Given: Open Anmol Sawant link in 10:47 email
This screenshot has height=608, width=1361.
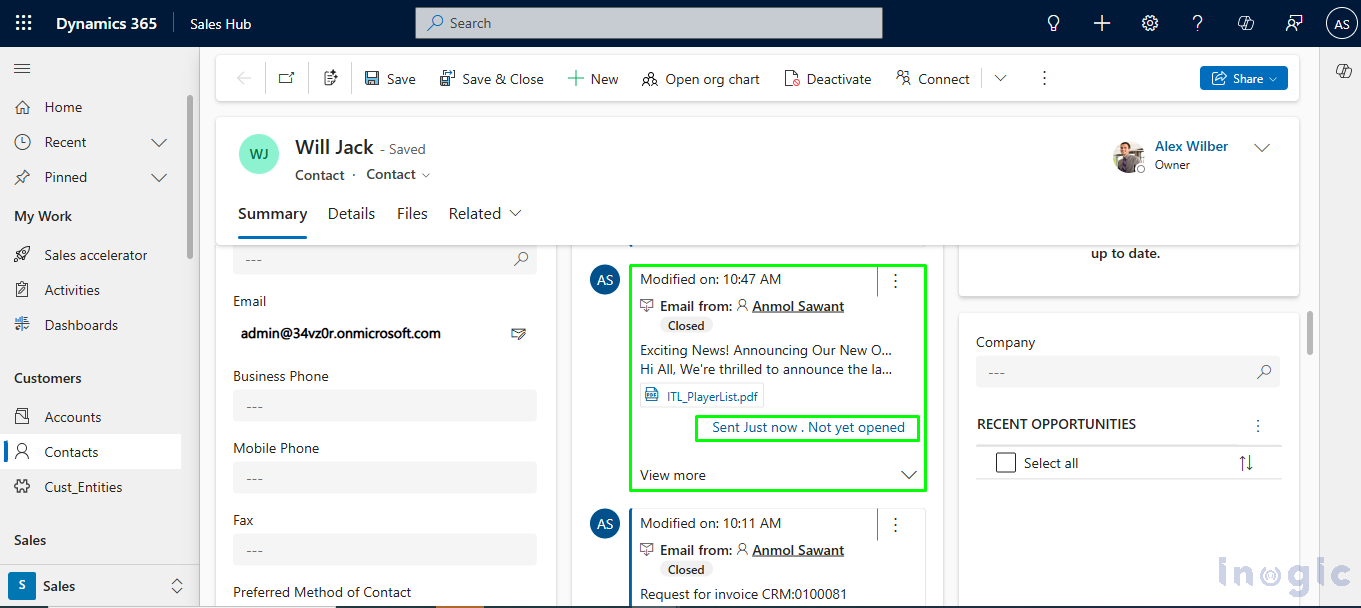Looking at the screenshot, I should pos(798,306).
